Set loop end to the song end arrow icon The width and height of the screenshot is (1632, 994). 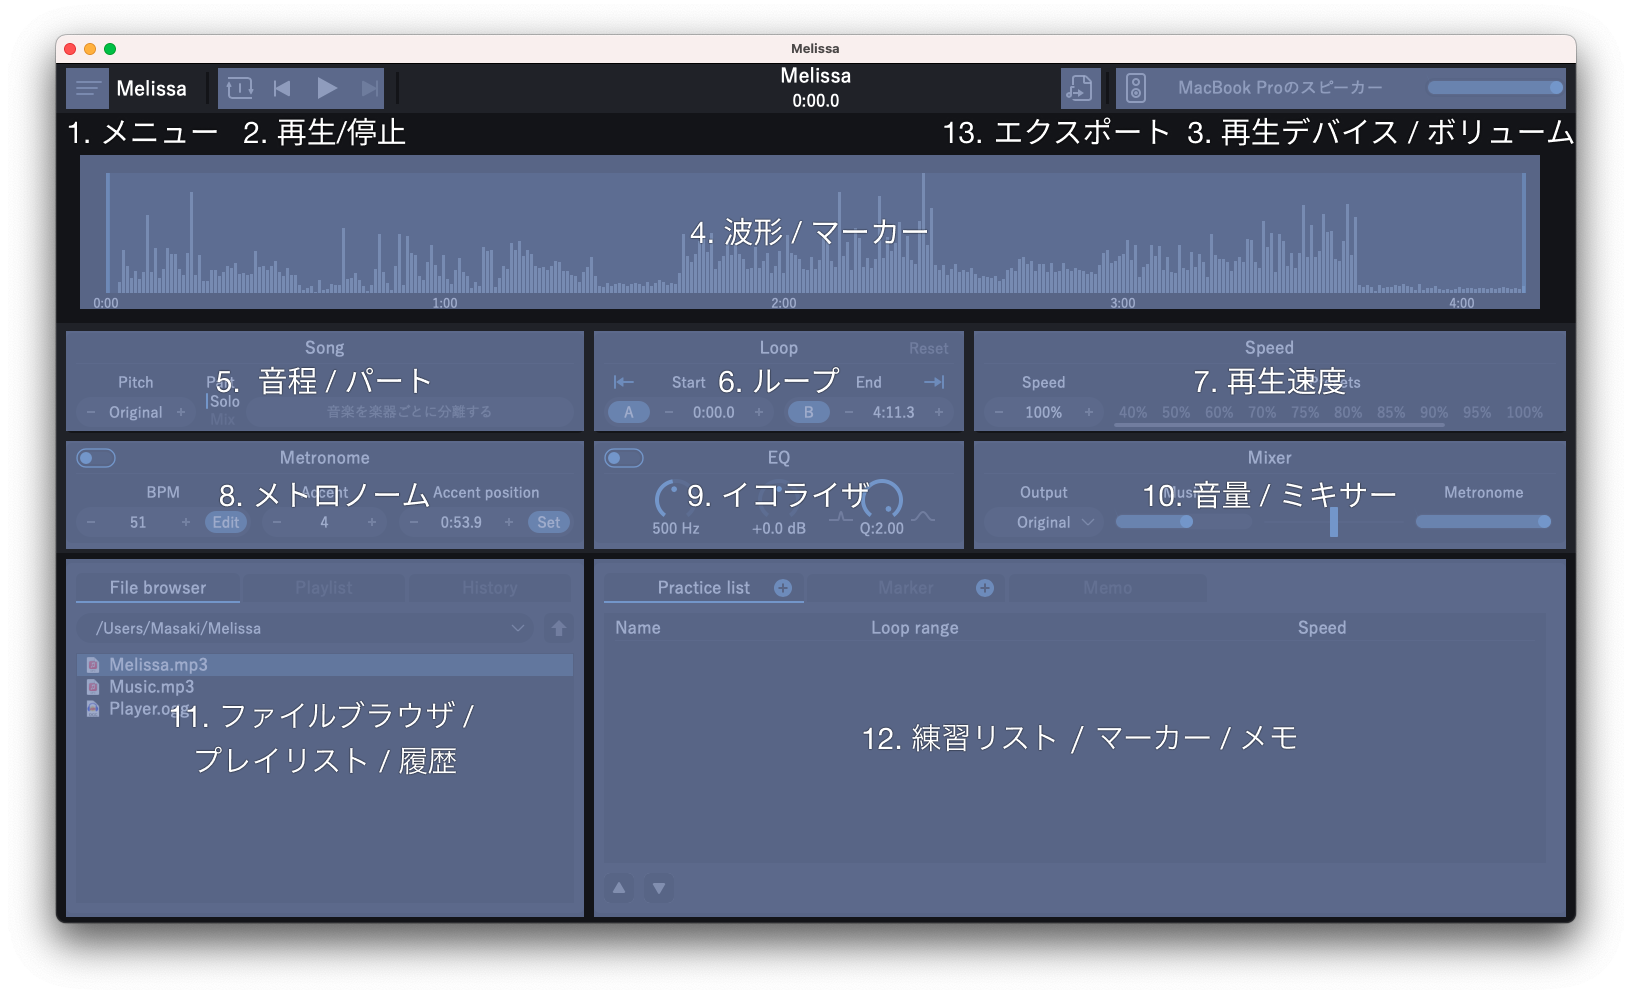934,382
